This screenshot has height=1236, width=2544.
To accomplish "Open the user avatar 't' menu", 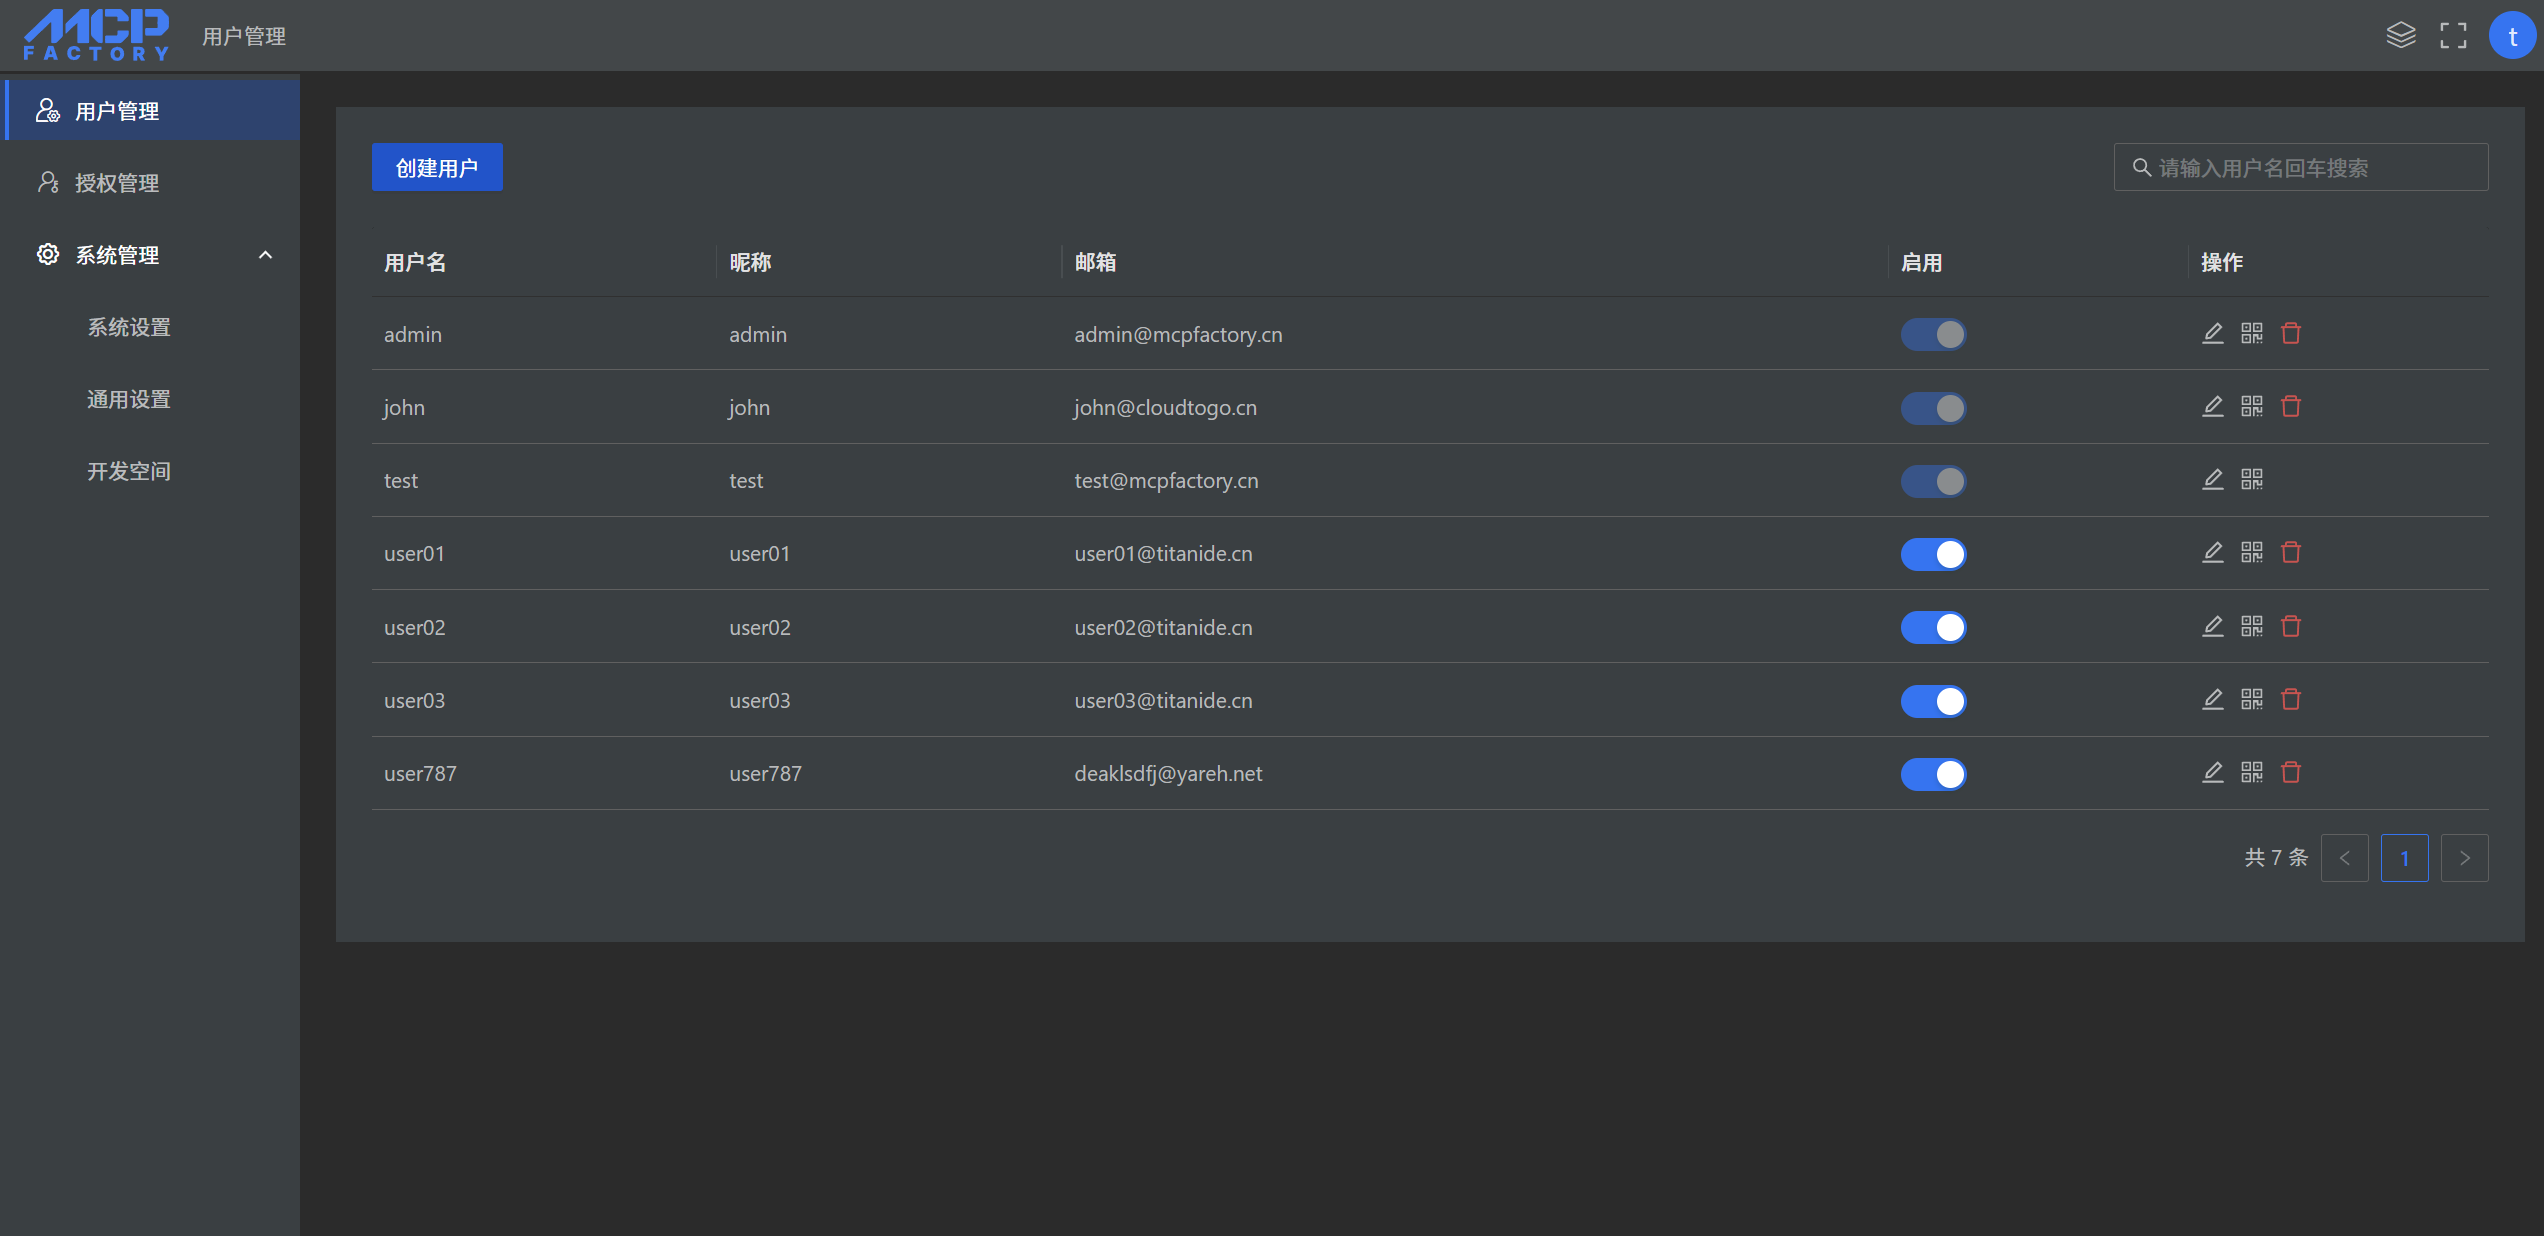I will (2512, 36).
